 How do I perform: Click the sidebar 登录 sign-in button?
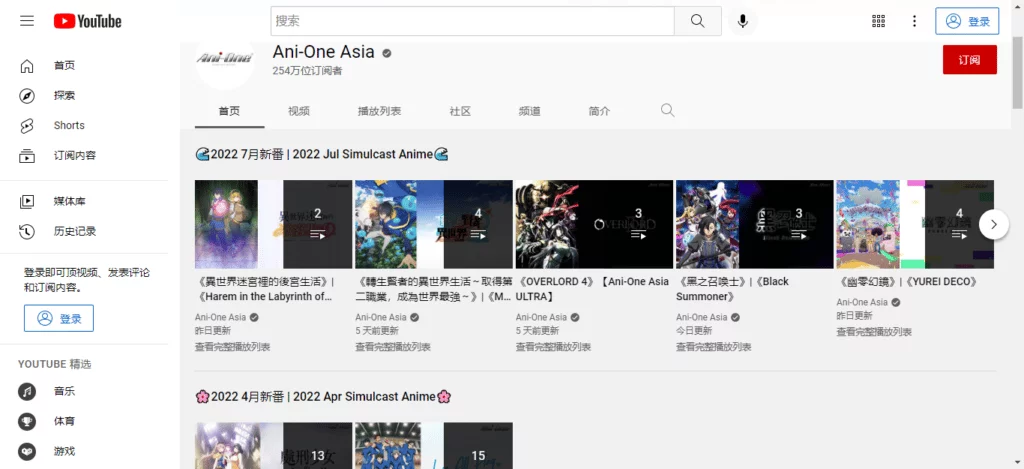pyautogui.click(x=59, y=318)
